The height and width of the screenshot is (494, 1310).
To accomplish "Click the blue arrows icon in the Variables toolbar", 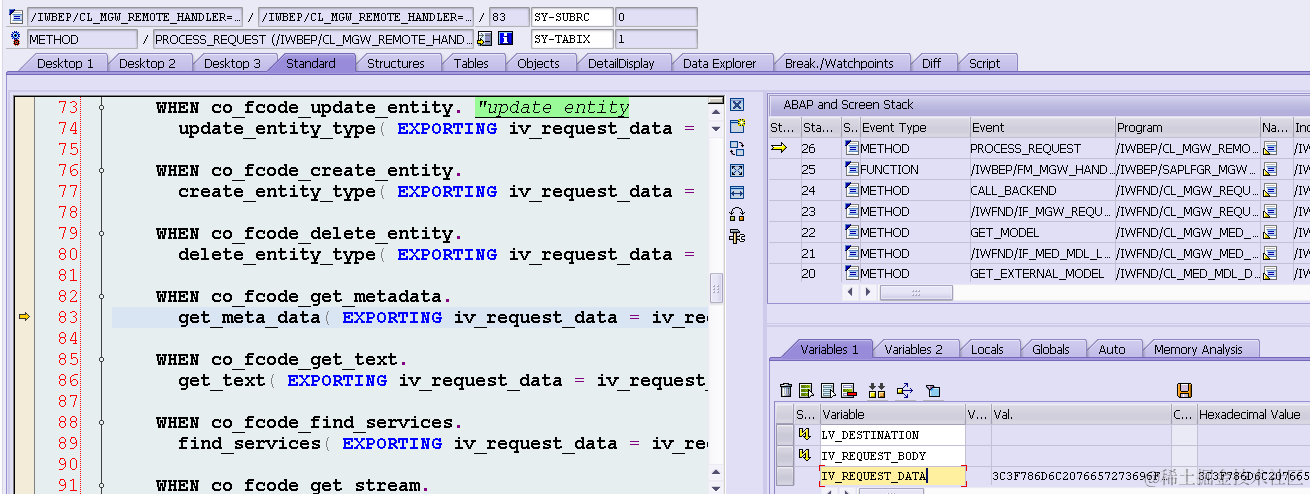I will click(905, 390).
